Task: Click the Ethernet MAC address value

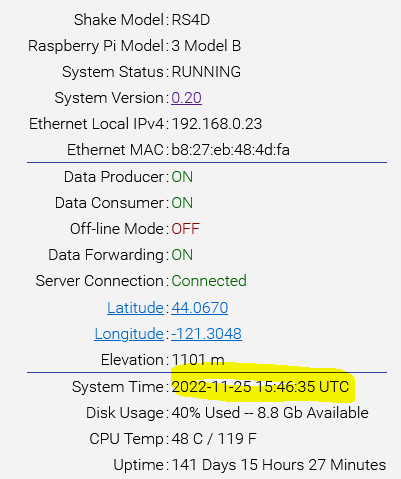Action: pyautogui.click(x=230, y=150)
